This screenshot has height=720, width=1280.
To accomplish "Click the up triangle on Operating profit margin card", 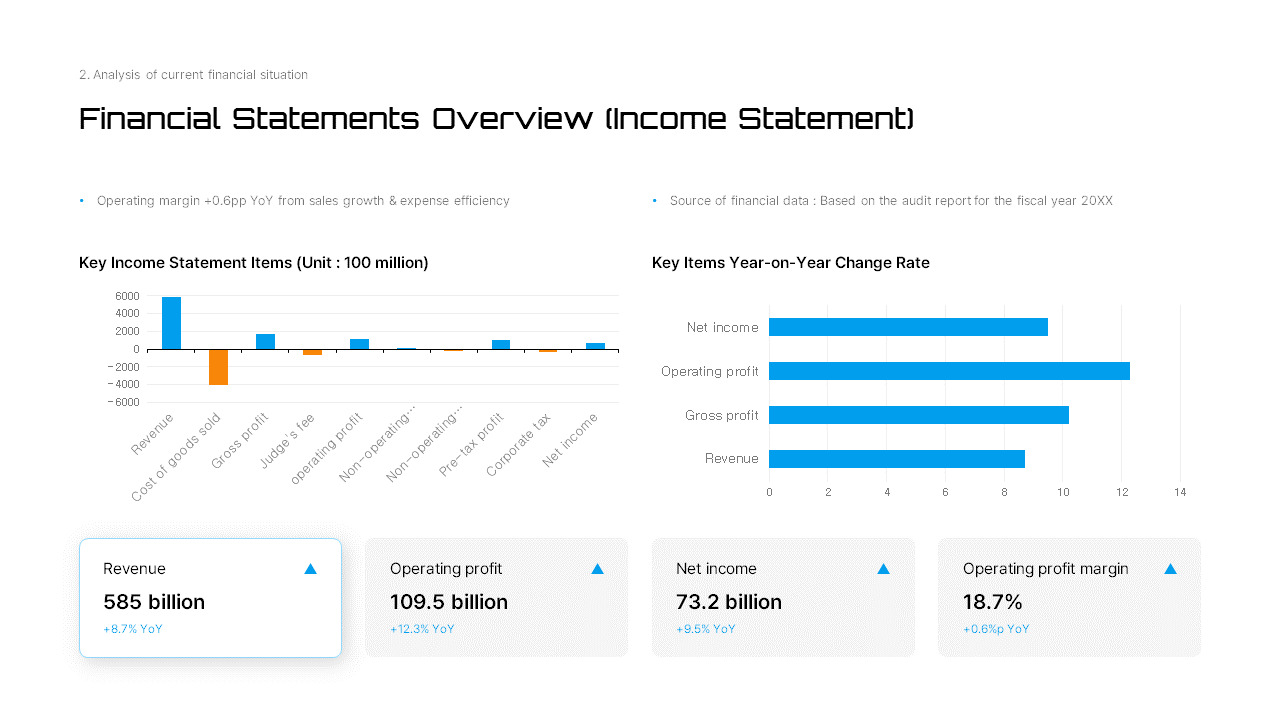I will [x=1170, y=569].
